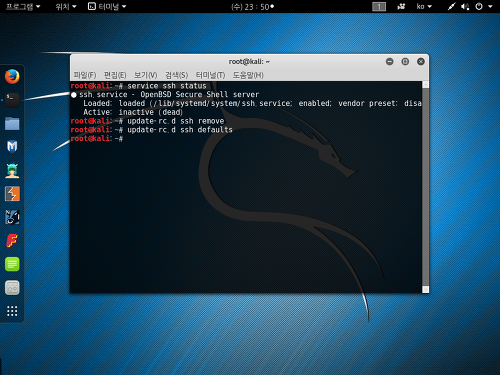Click the 'OpenBSD Secure Shell server' text
Screen dimensions: 500x375
click(x=200, y=95)
